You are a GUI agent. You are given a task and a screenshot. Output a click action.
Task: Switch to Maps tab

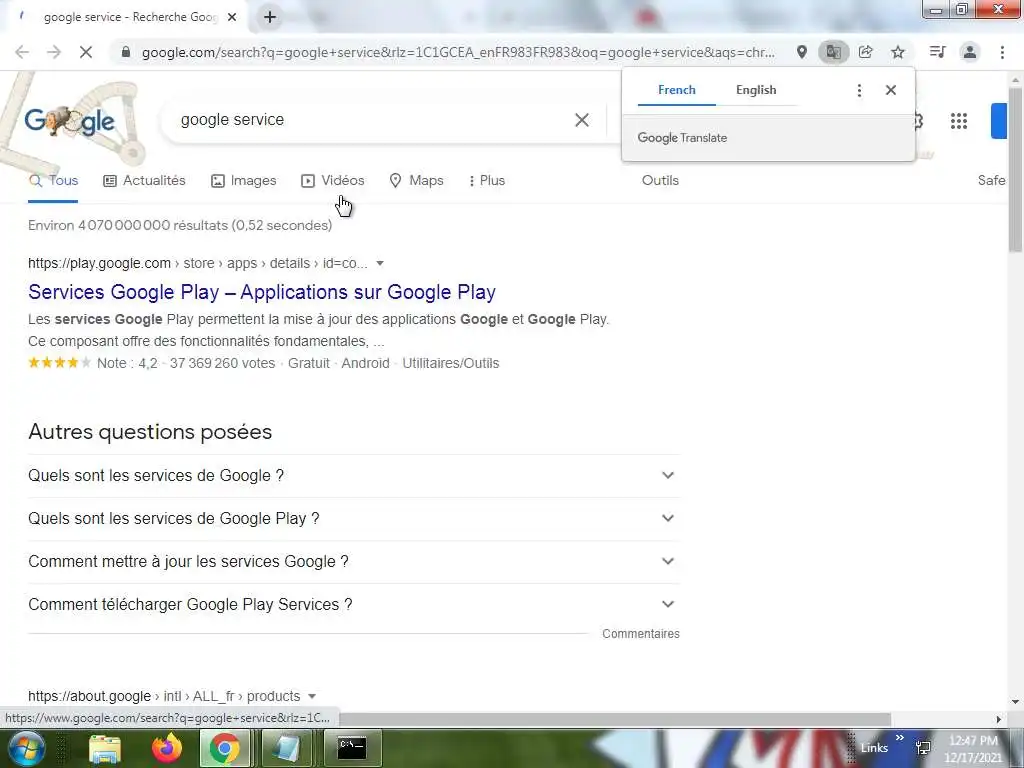(416, 181)
